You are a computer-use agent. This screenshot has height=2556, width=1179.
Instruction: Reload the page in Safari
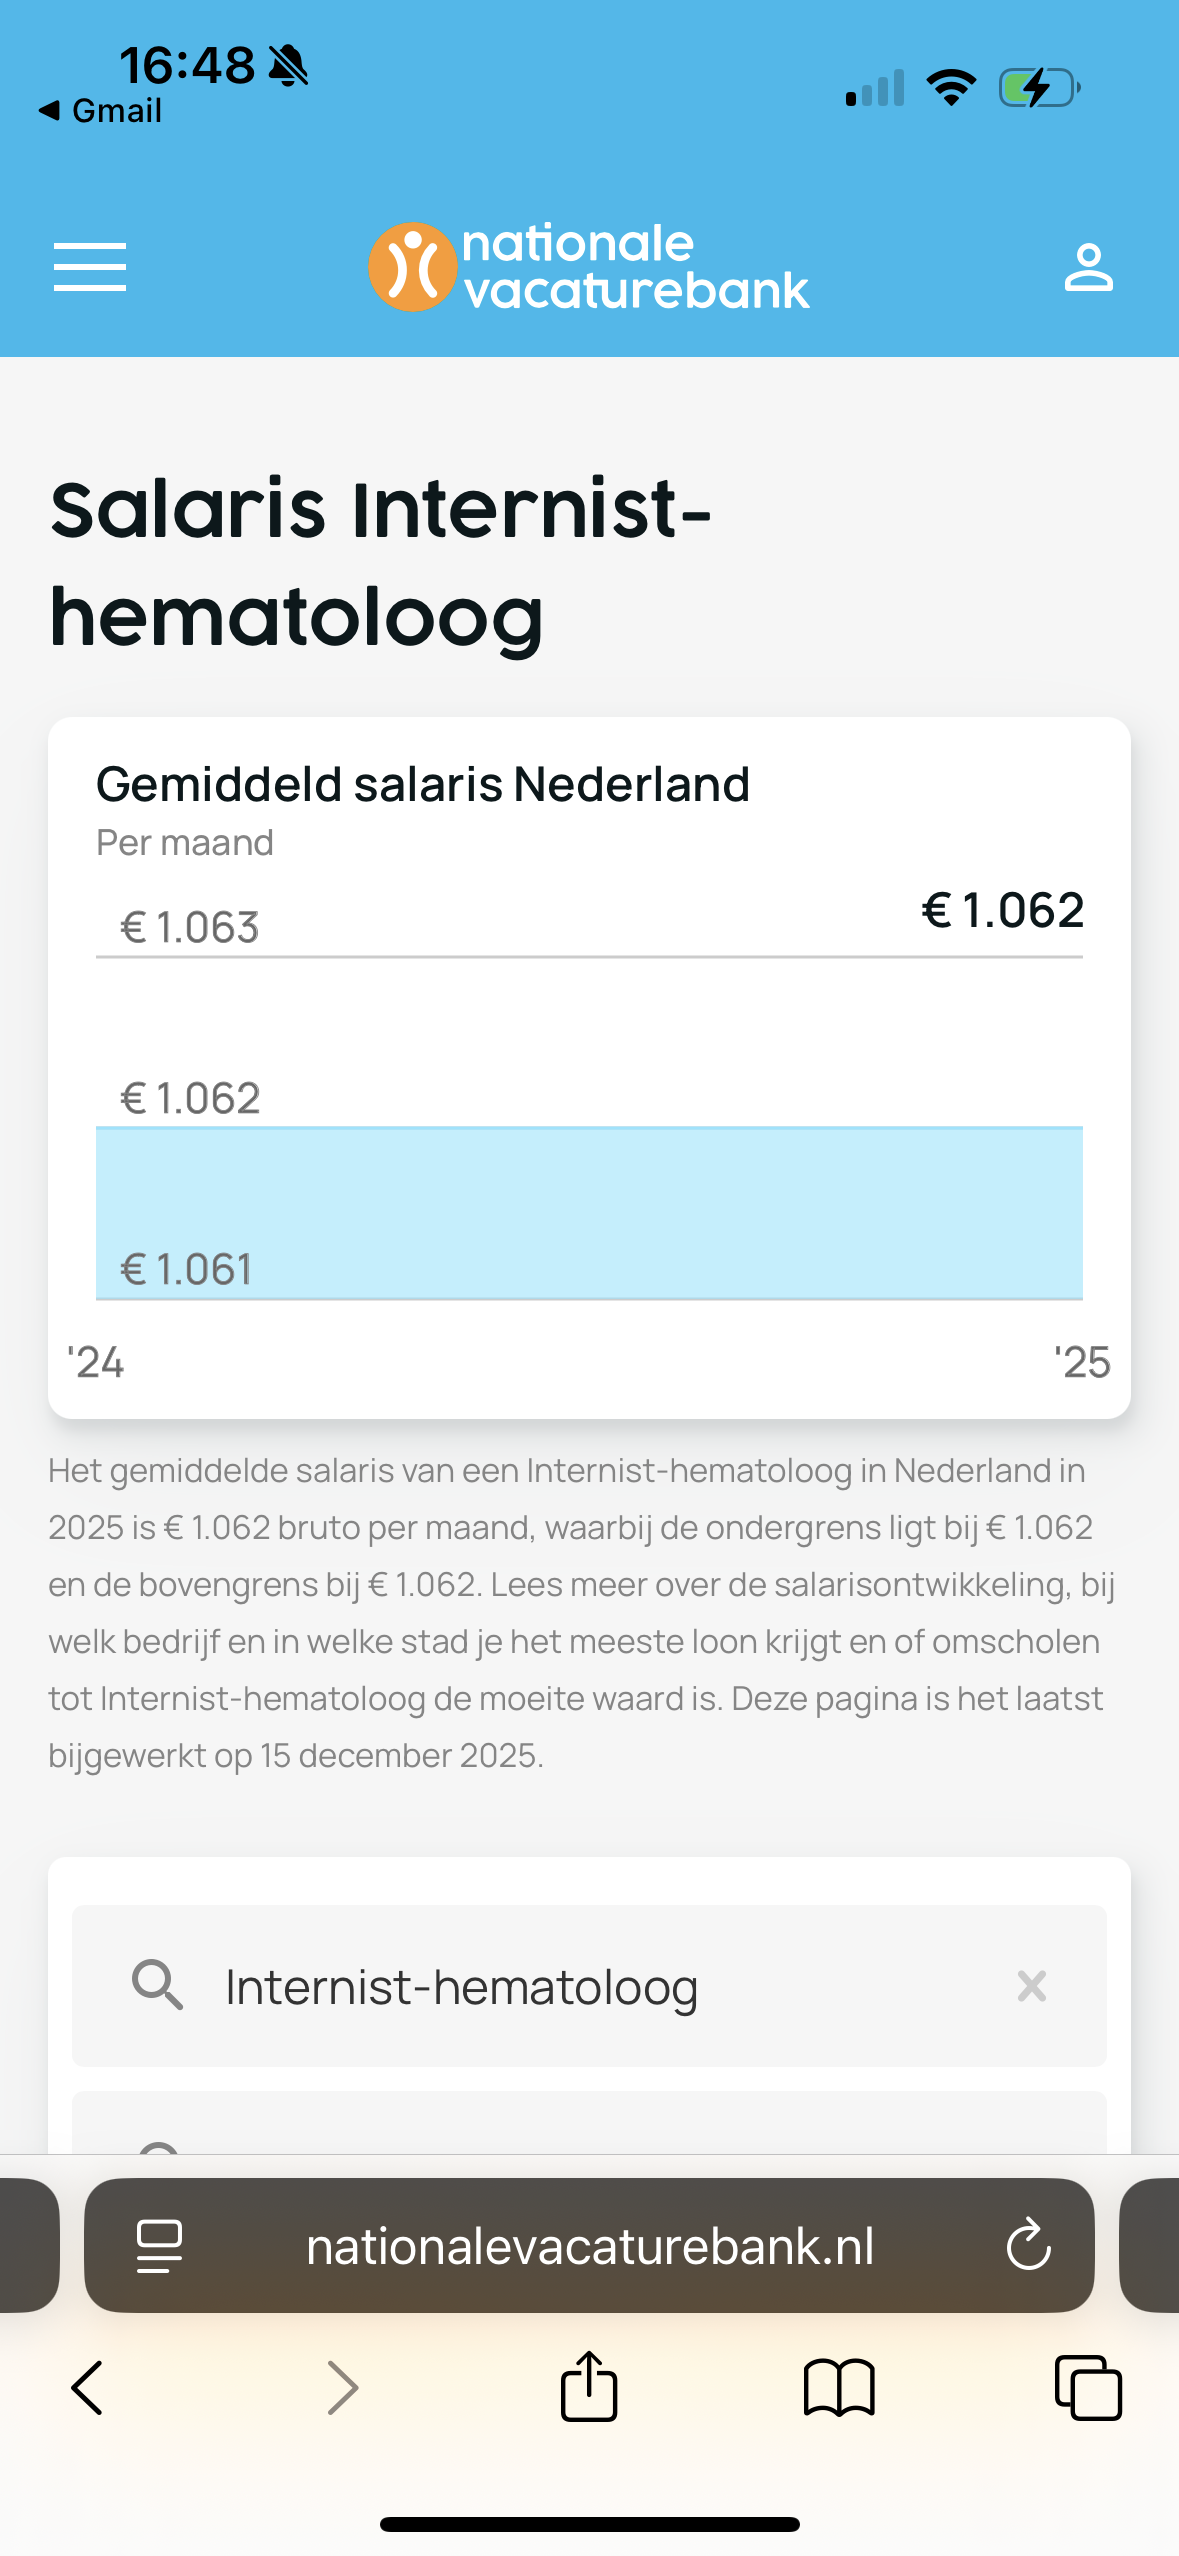pyautogui.click(x=1028, y=2246)
